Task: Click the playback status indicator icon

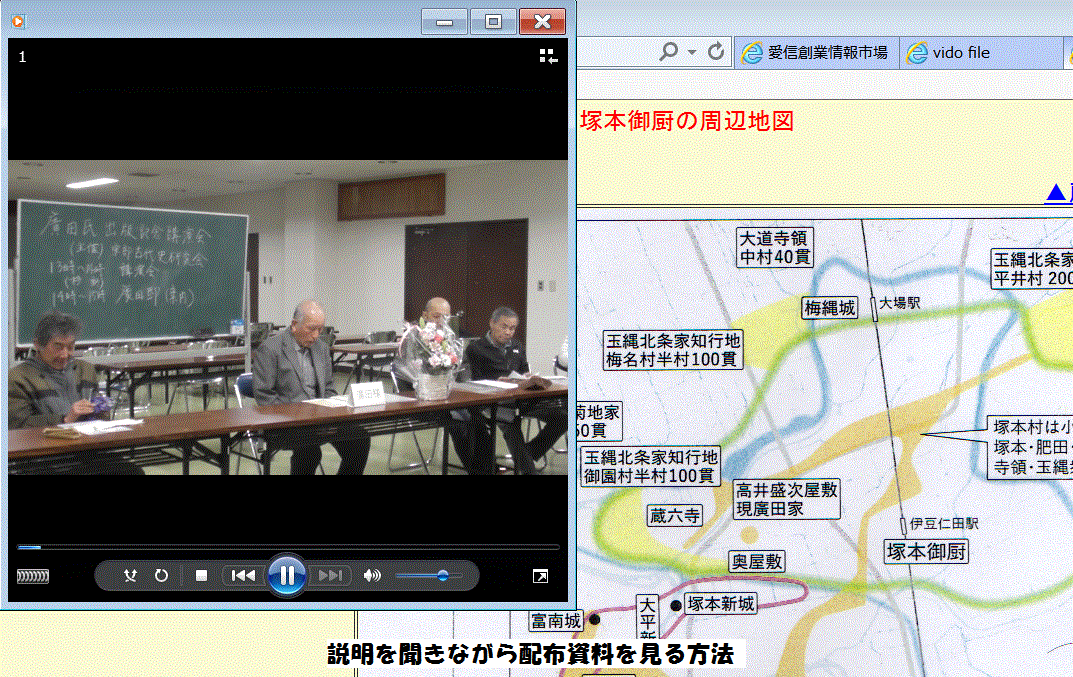Action: point(33,576)
